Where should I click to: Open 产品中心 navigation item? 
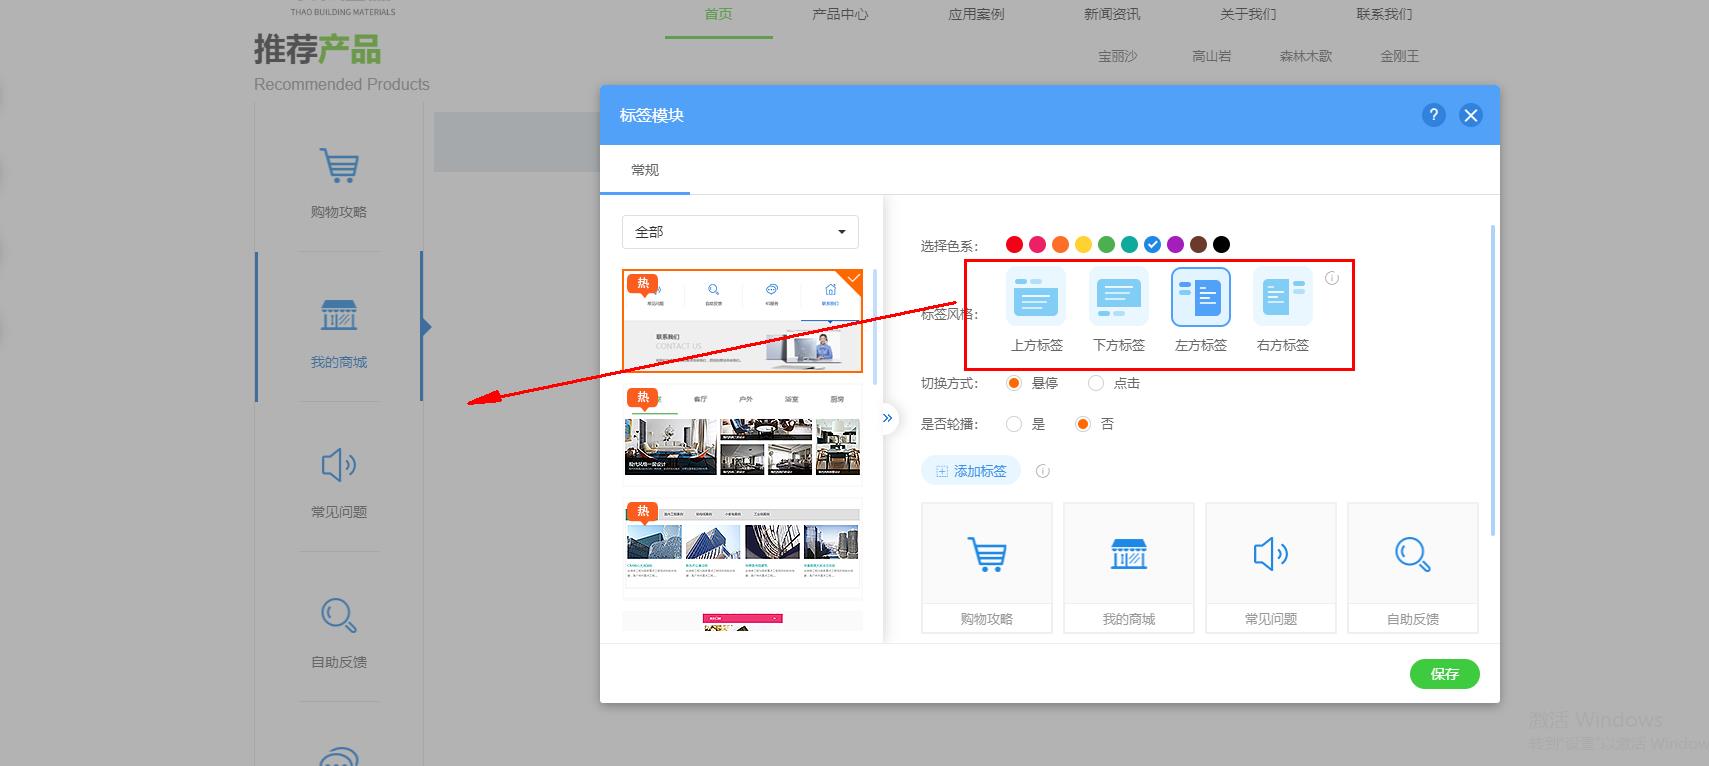tap(840, 14)
